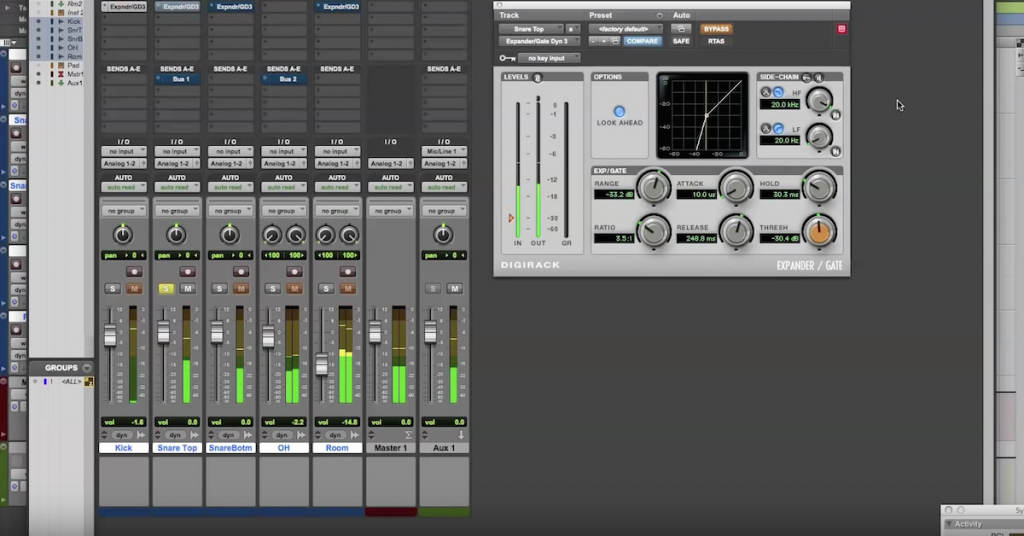Click the Hold value field 30.3 ms

click(780, 195)
